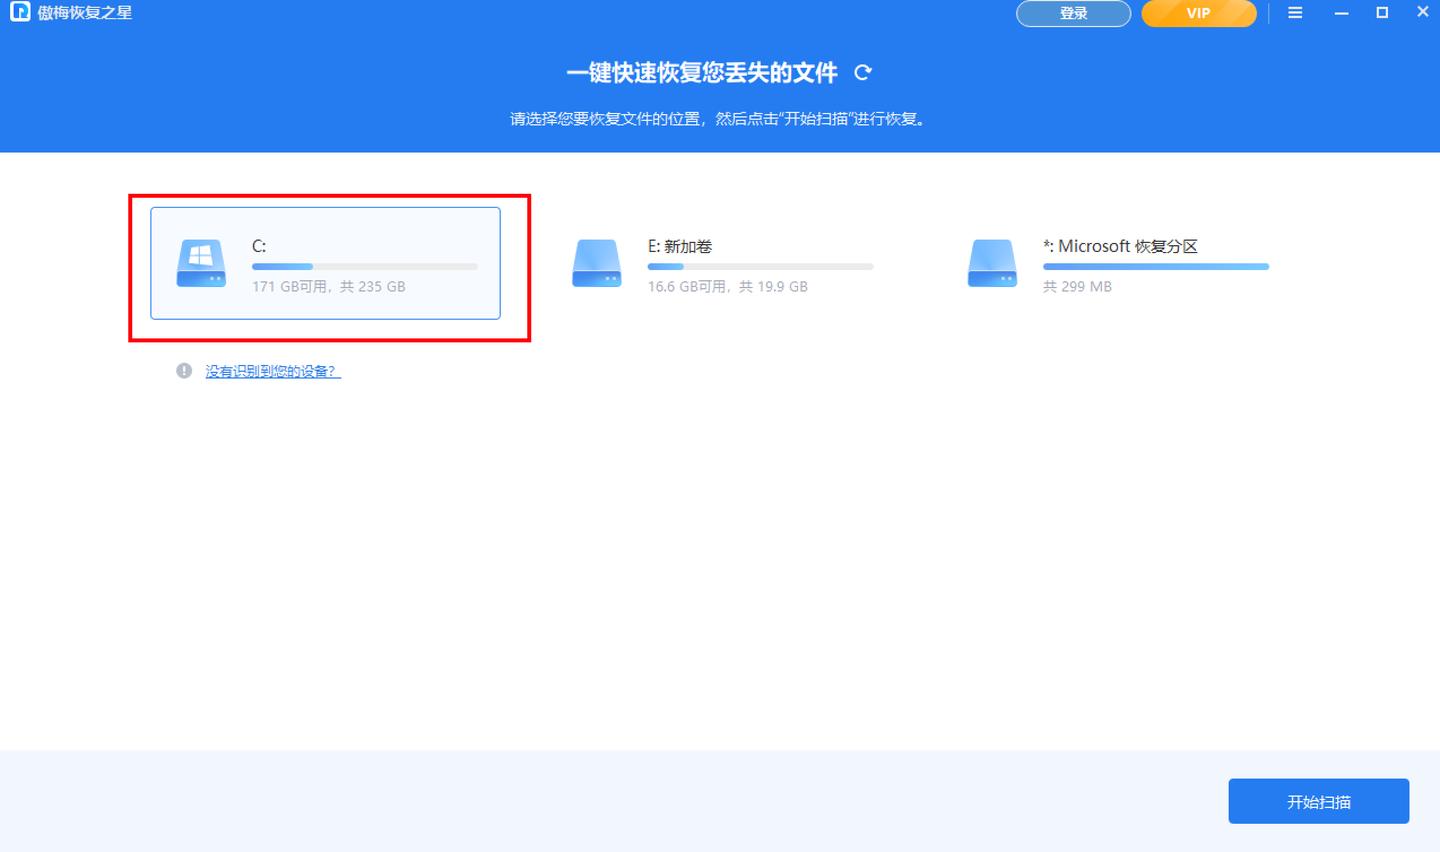Click the refresh icon beside the title
The width and height of the screenshot is (1440, 852).
point(862,72)
